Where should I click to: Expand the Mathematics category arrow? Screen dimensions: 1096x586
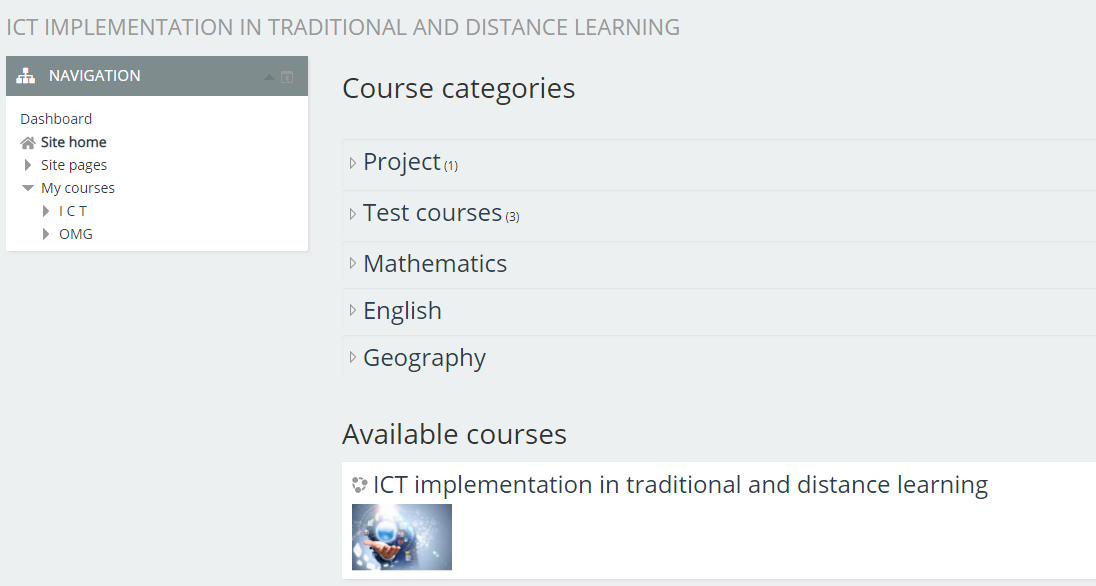[x=353, y=264]
